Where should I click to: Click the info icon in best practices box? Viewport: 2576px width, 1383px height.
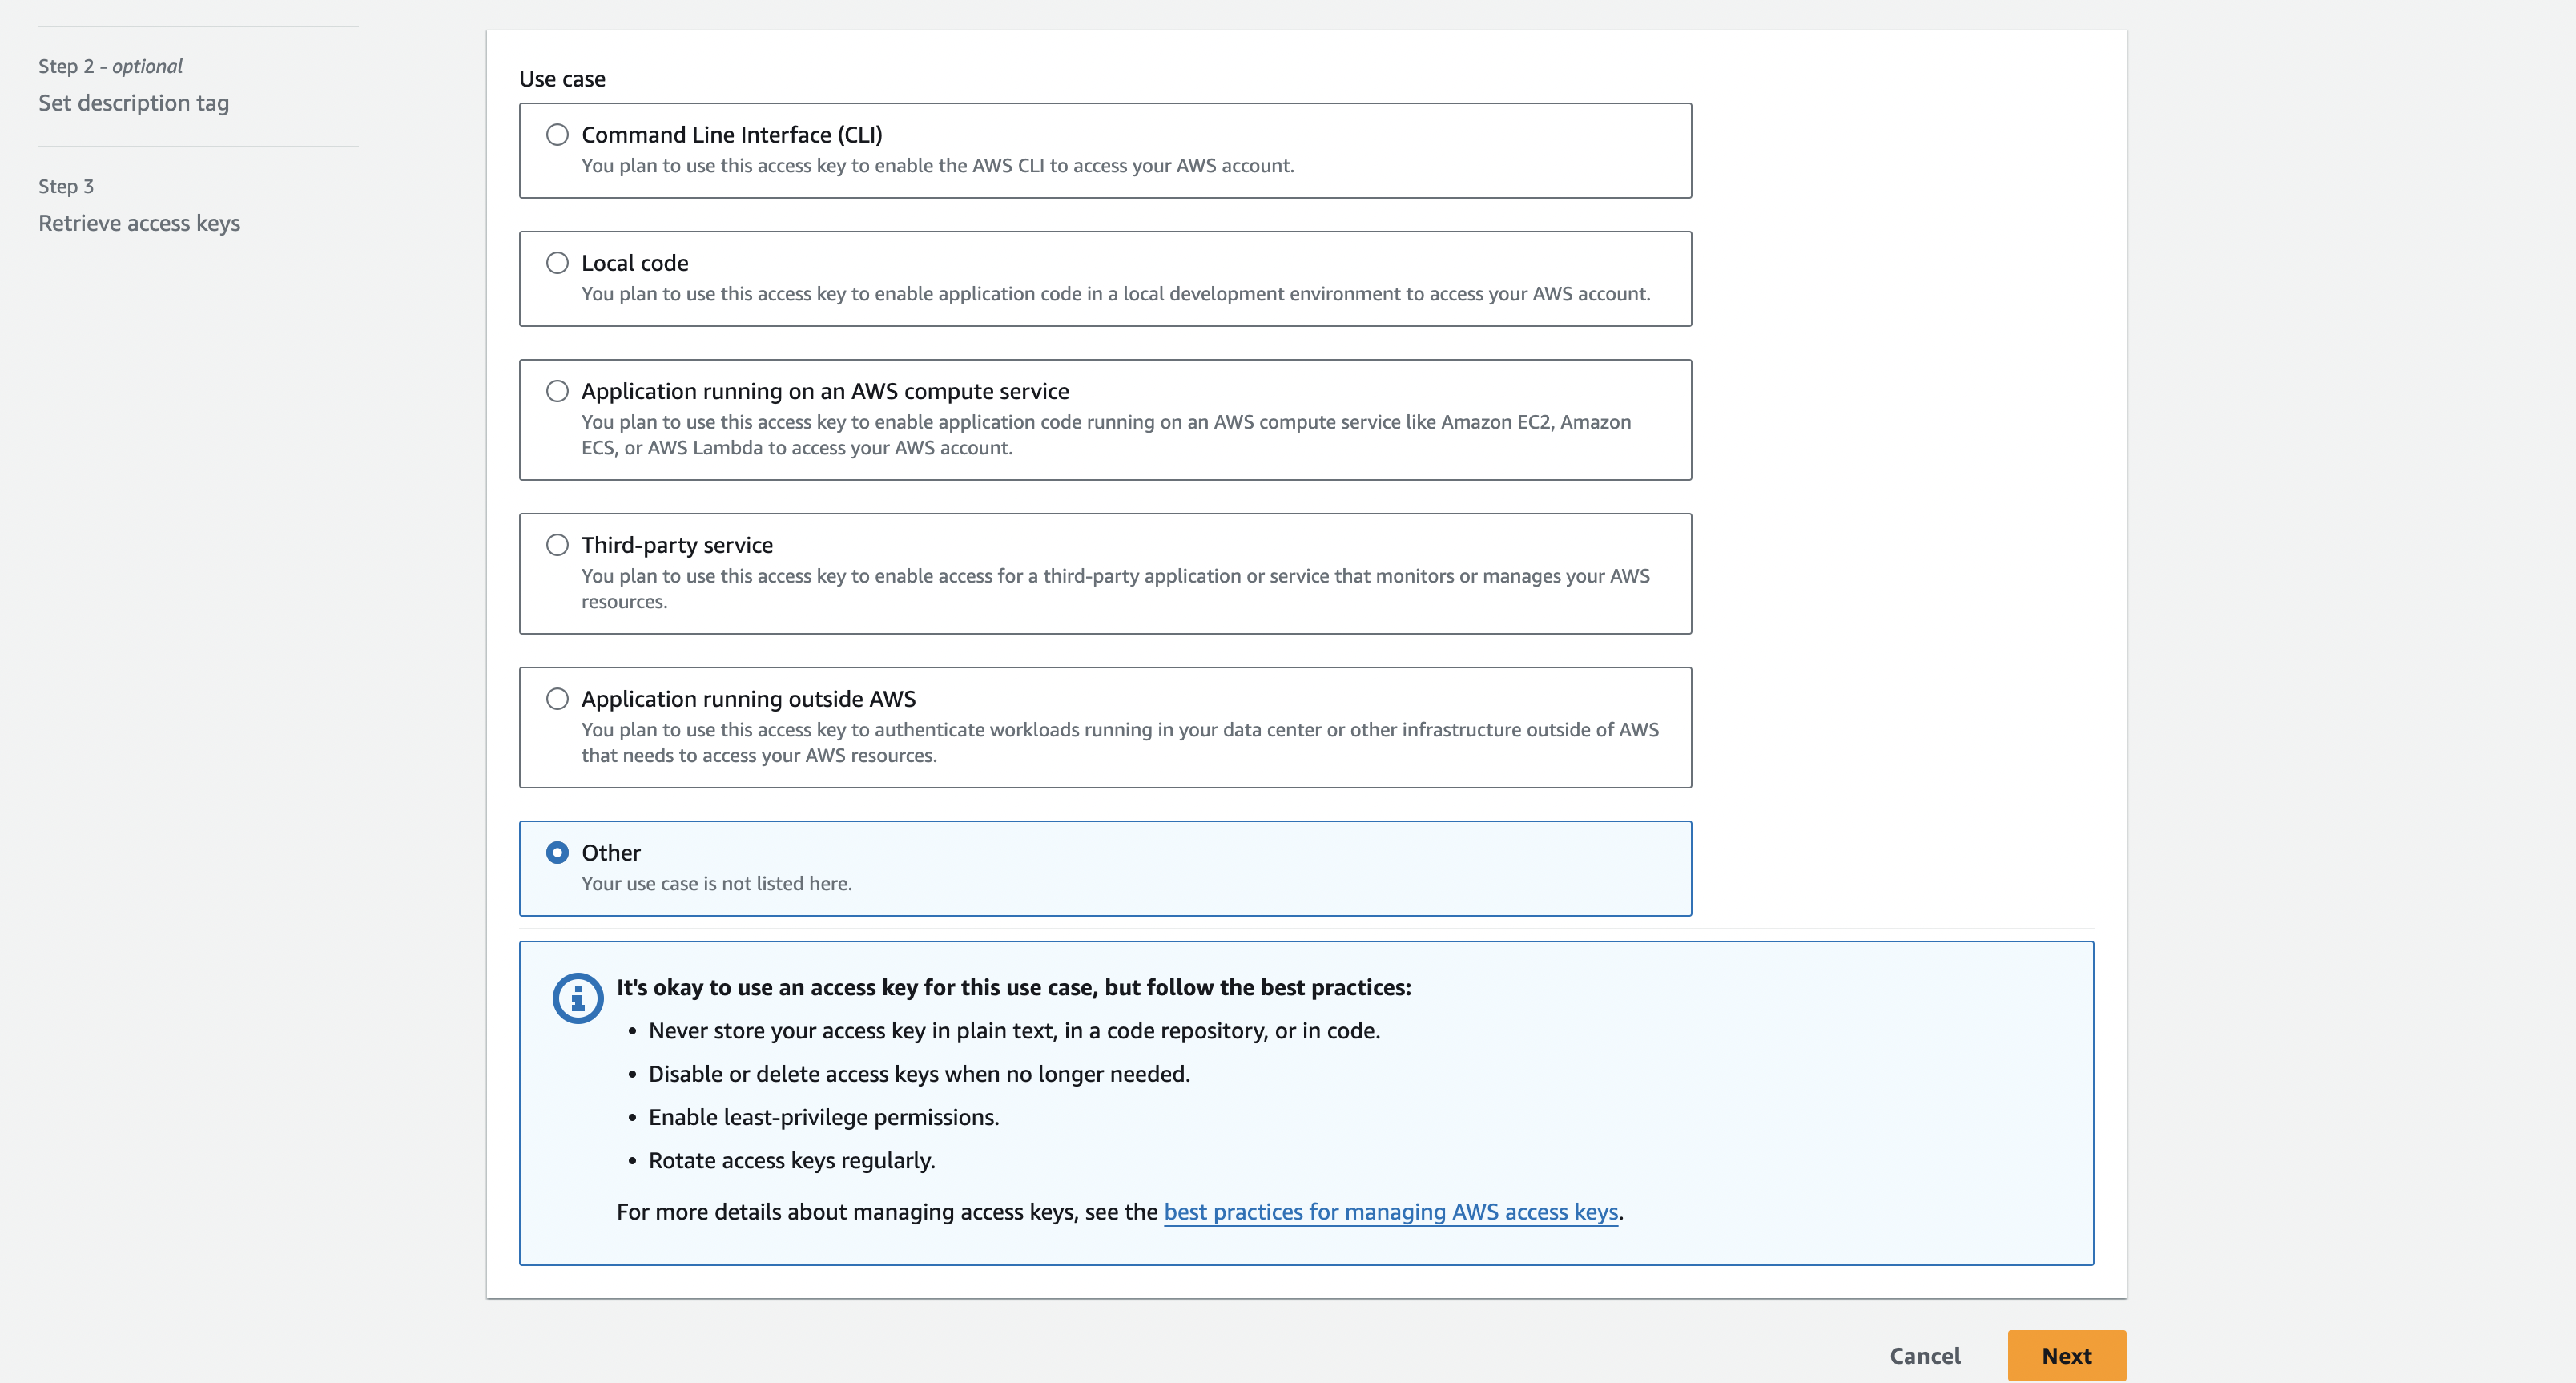577,998
